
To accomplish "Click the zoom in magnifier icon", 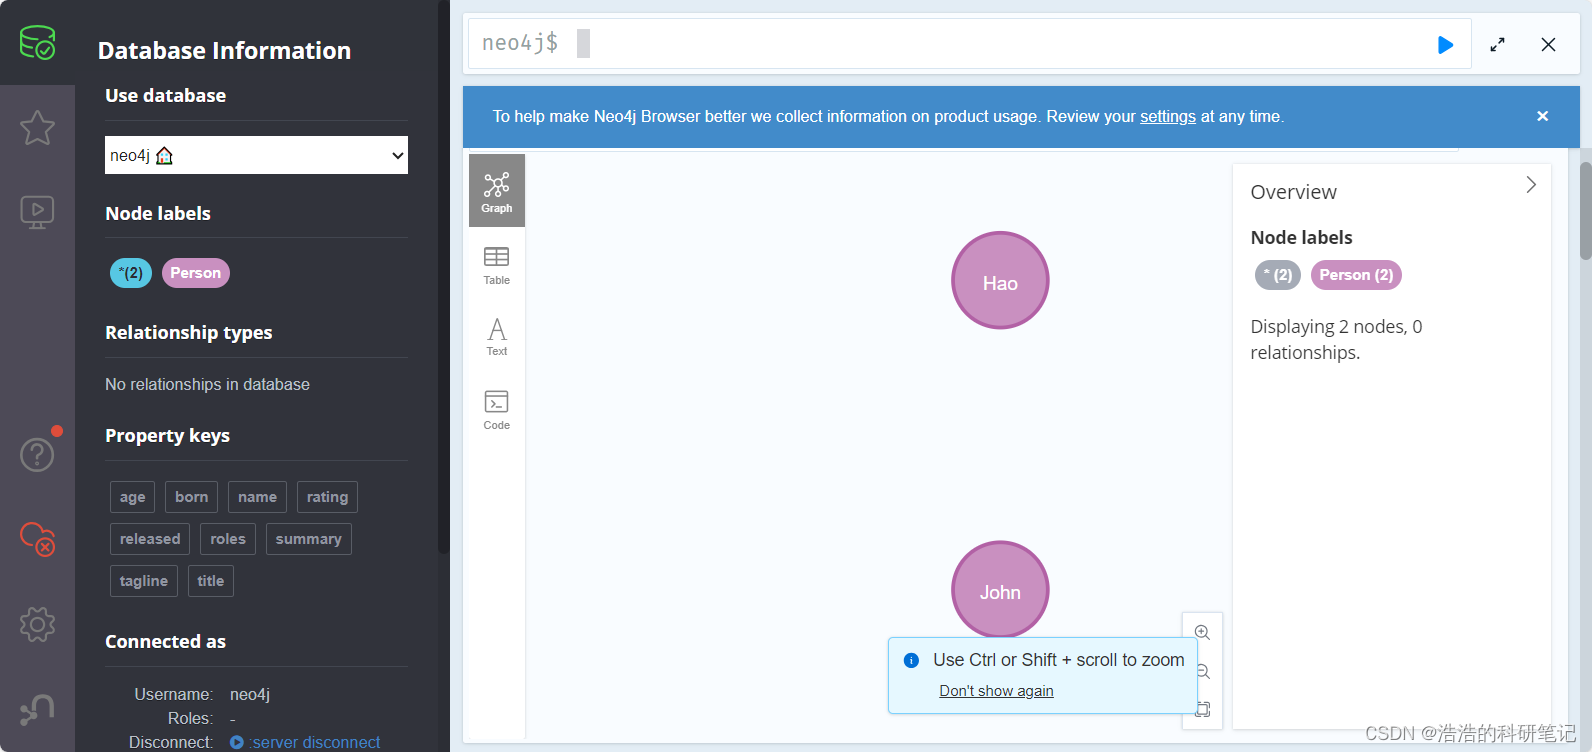I will 1203,633.
